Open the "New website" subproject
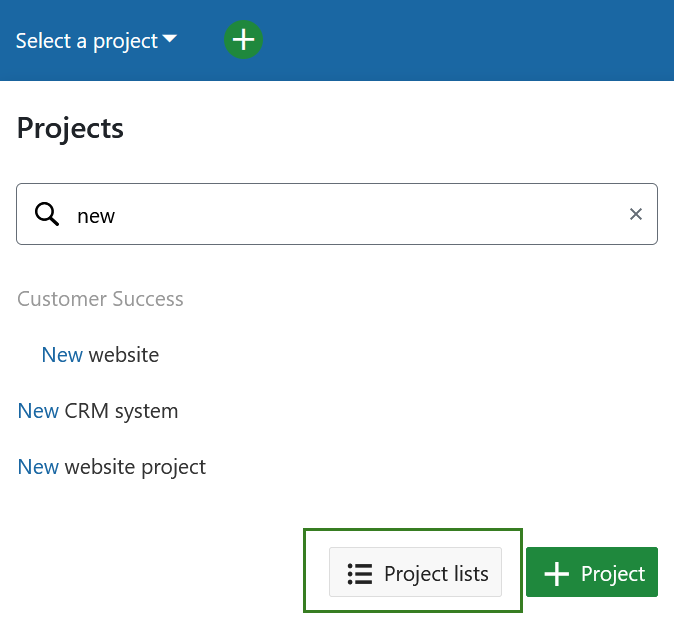 [x=100, y=355]
